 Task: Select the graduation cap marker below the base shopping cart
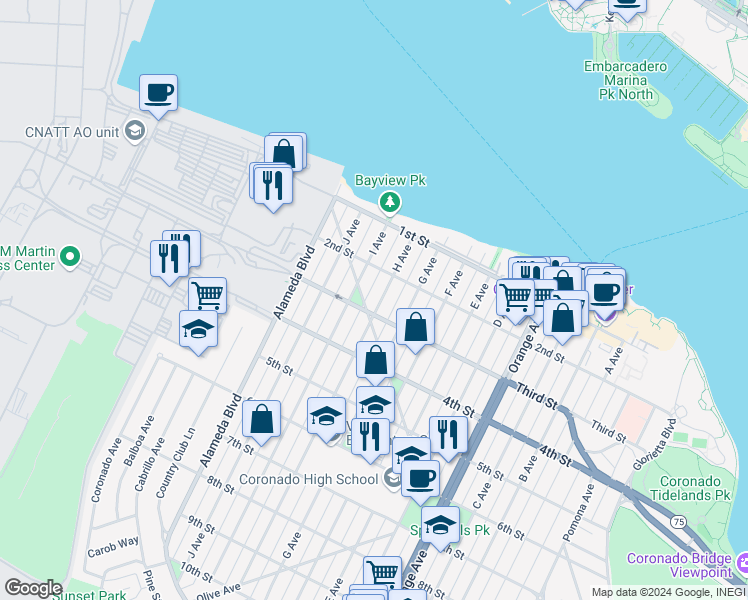tap(198, 331)
